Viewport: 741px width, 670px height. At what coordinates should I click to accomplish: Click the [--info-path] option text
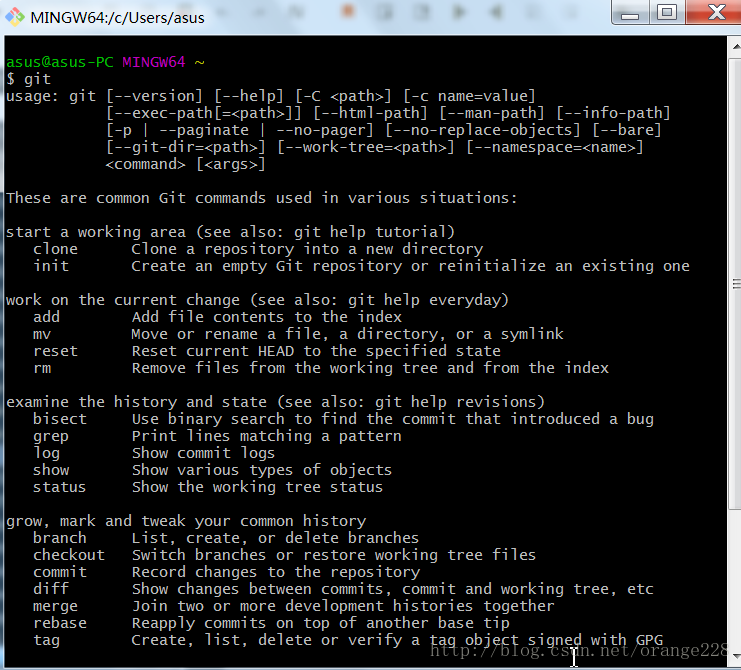613,113
